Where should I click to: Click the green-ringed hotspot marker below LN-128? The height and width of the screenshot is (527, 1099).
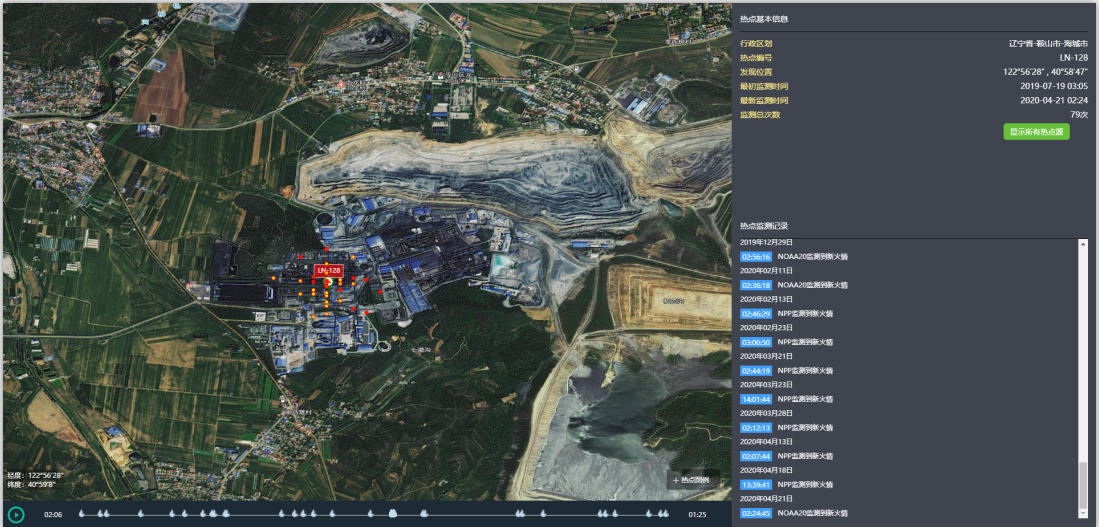pos(328,284)
